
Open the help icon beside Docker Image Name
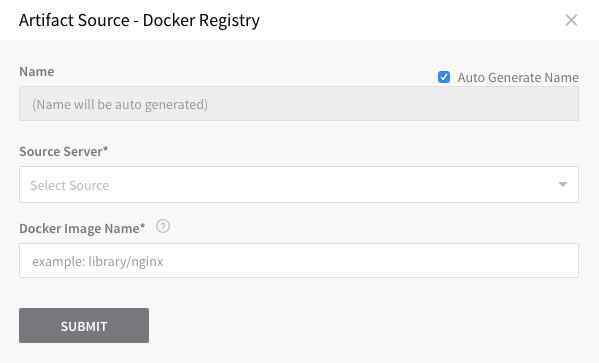tap(163, 227)
